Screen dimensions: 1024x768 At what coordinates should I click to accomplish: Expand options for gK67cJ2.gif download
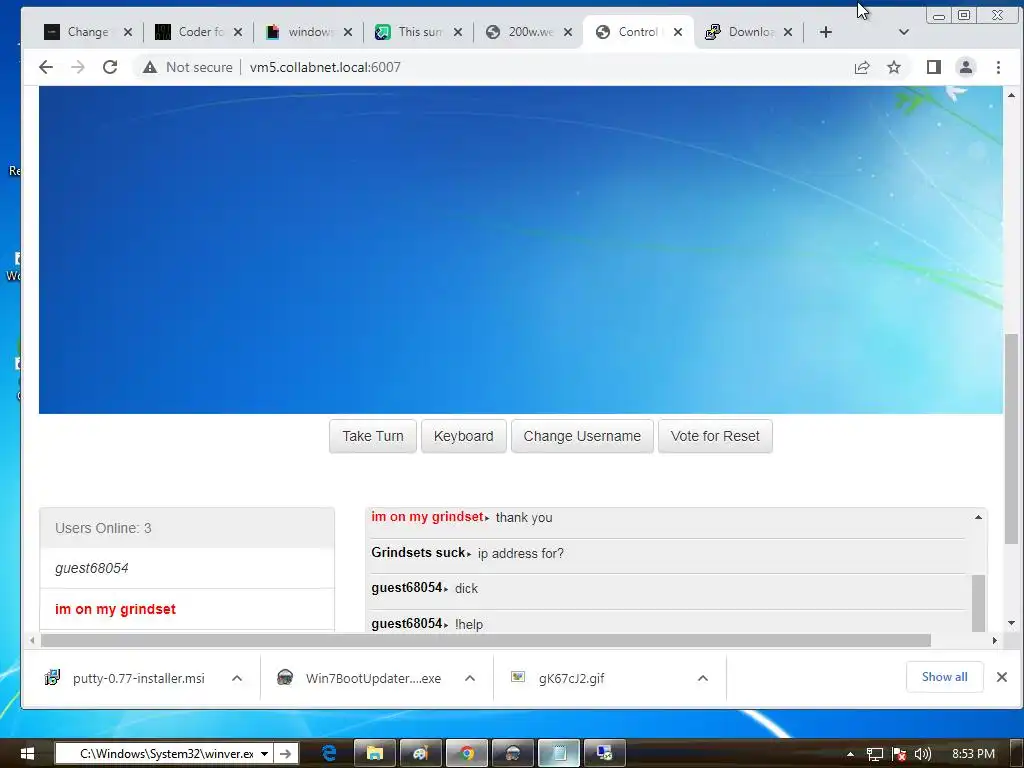tap(703, 679)
